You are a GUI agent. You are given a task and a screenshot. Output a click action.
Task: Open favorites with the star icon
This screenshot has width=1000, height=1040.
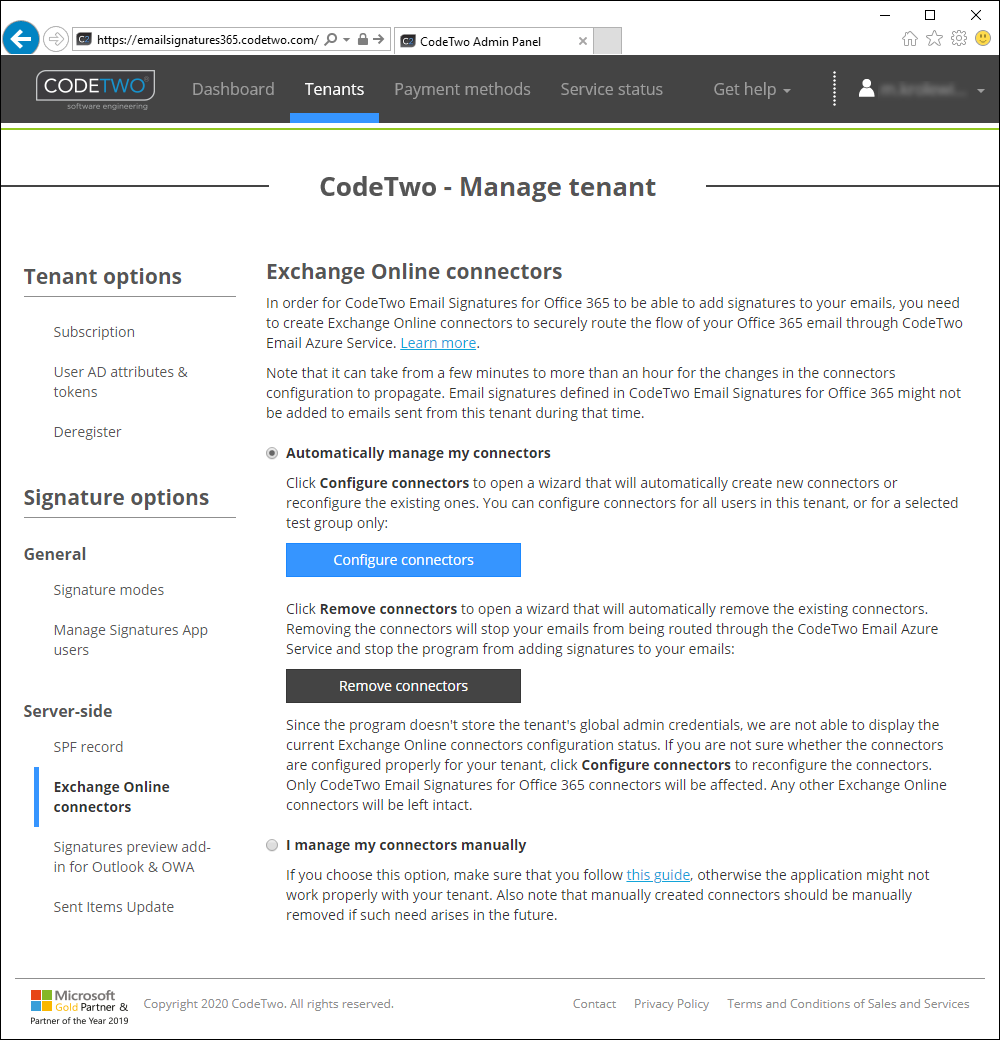(934, 38)
